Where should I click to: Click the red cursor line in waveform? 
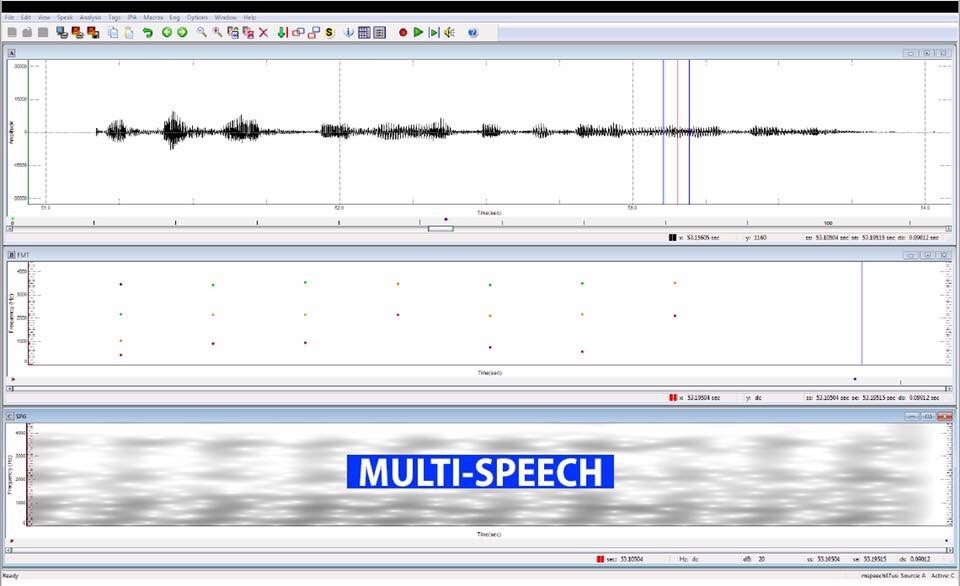pyautogui.click(x=677, y=132)
